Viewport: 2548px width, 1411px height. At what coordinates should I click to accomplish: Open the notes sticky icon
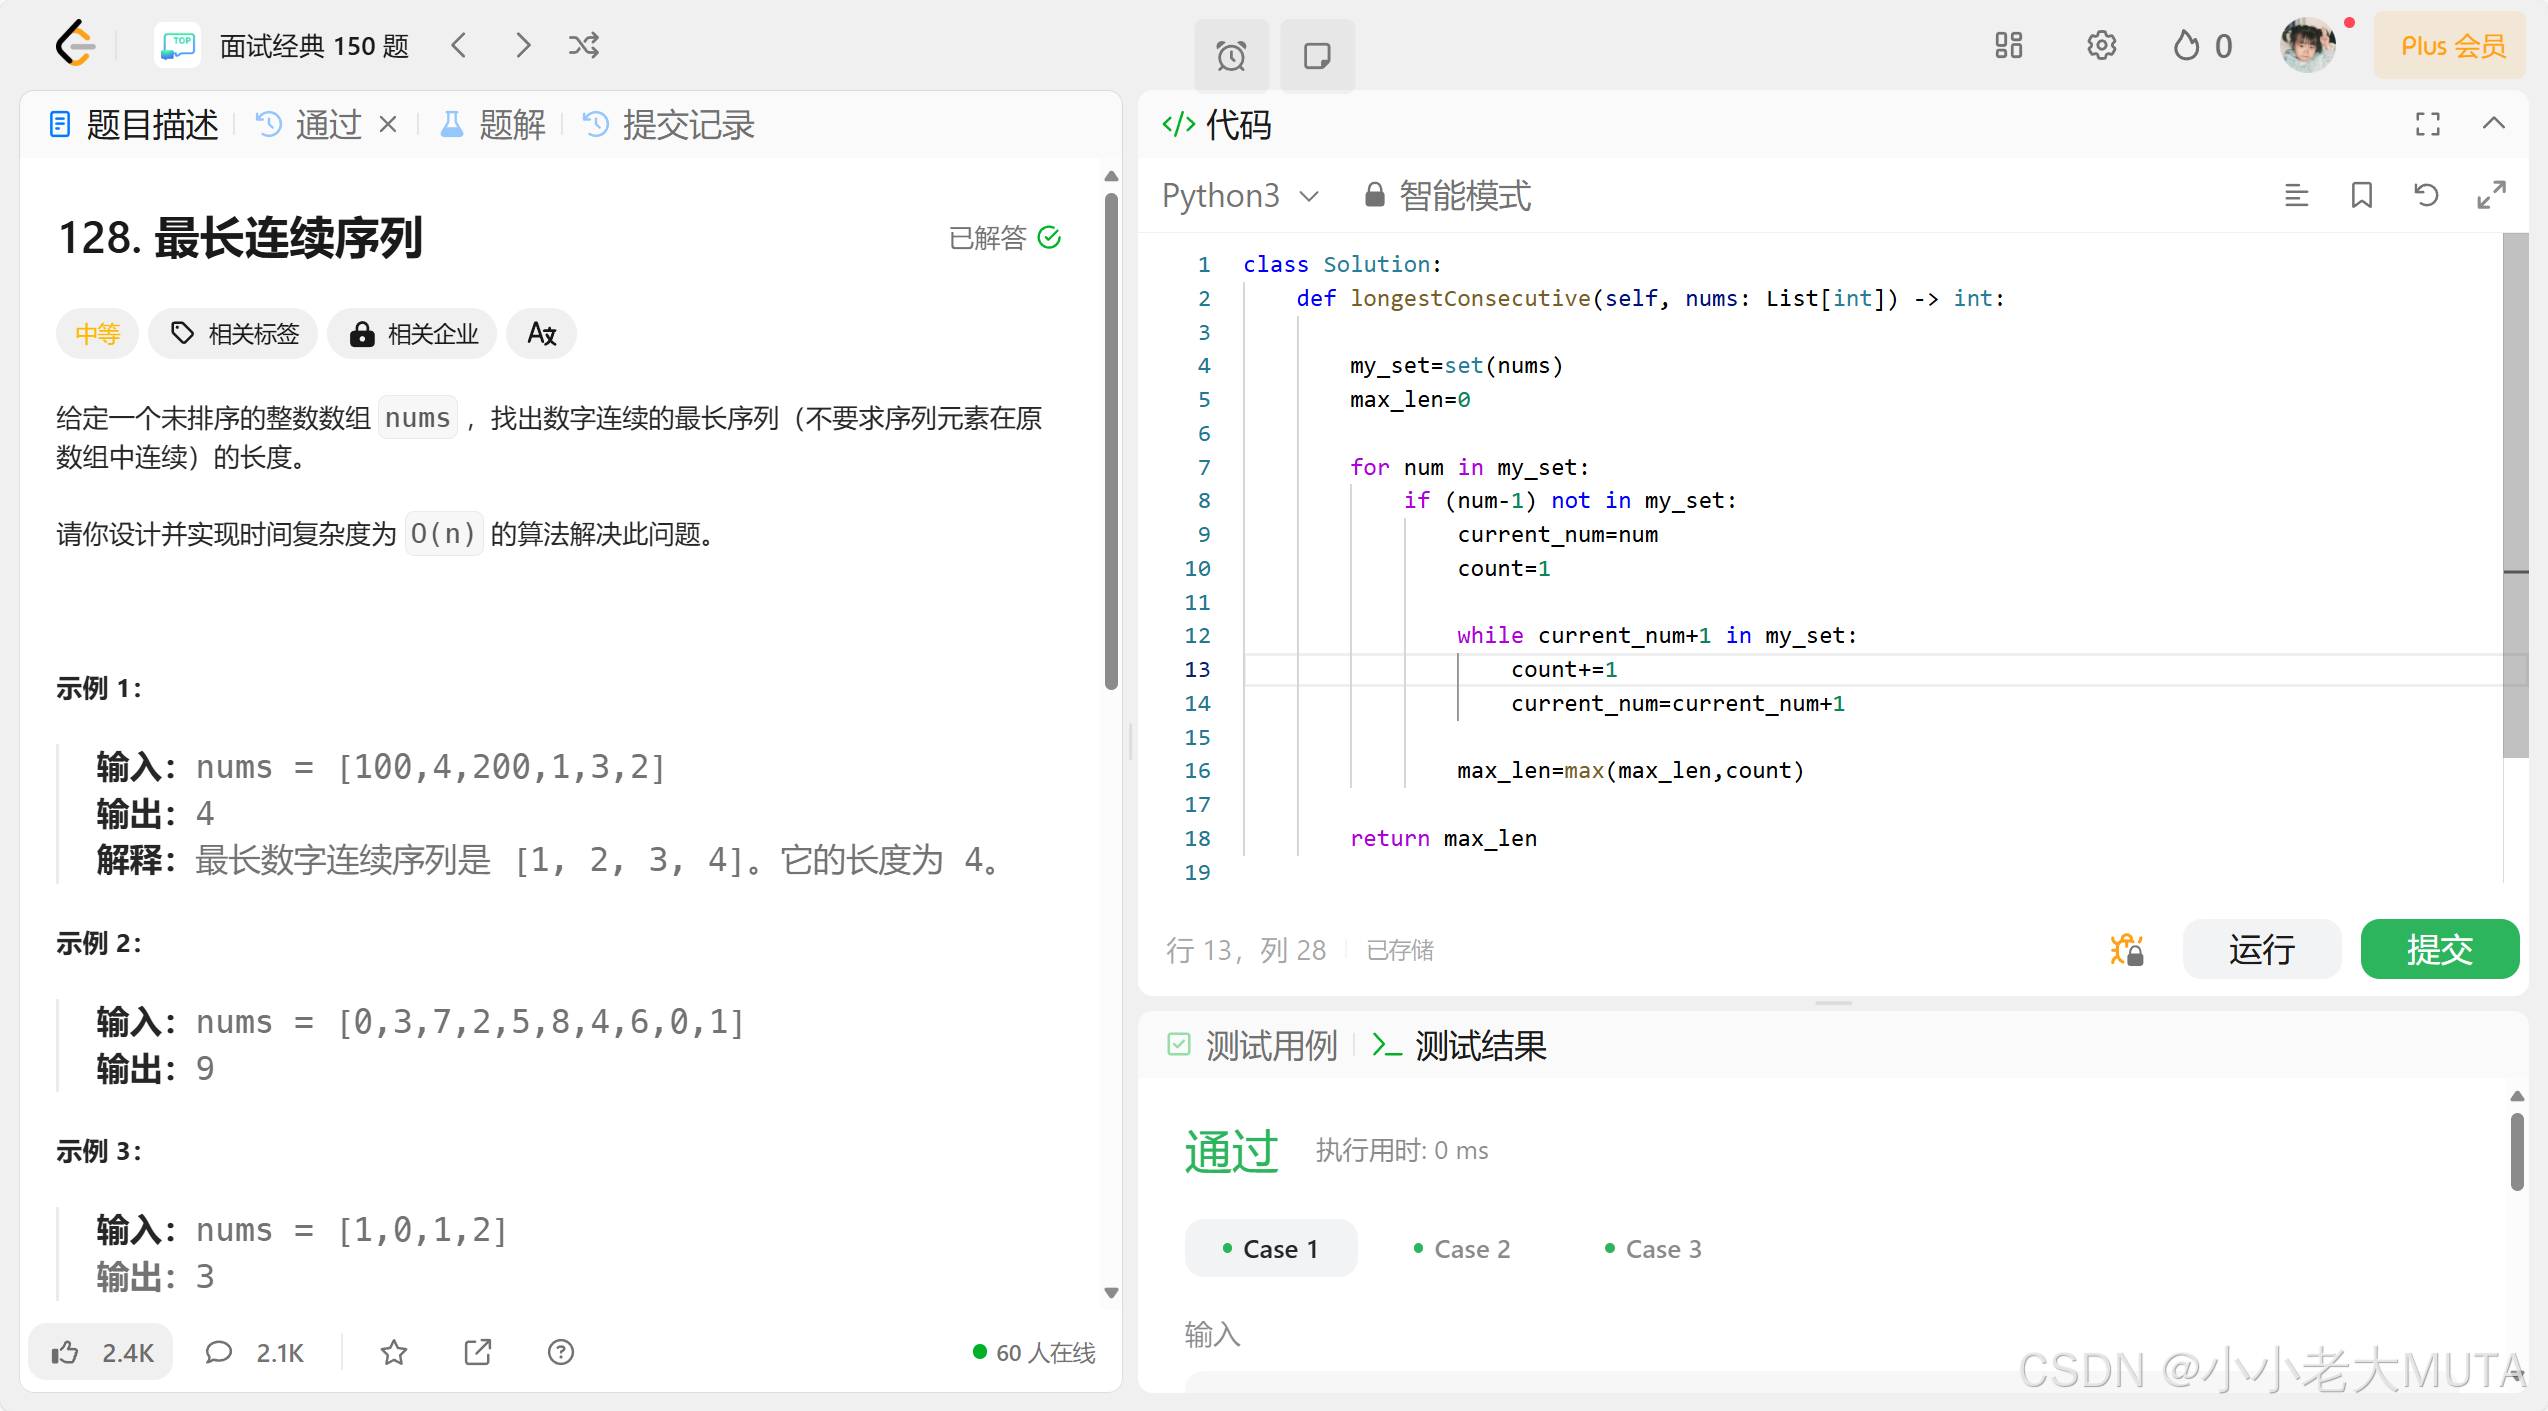click(1317, 56)
